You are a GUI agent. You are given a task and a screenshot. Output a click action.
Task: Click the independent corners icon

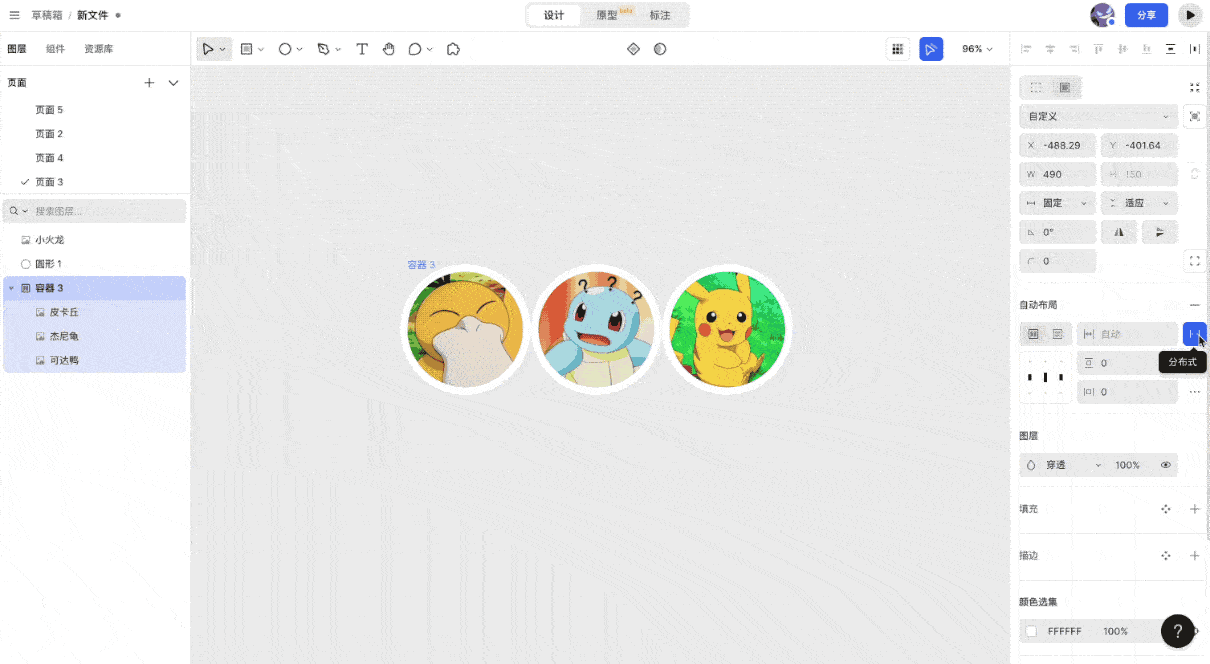tap(1194, 261)
